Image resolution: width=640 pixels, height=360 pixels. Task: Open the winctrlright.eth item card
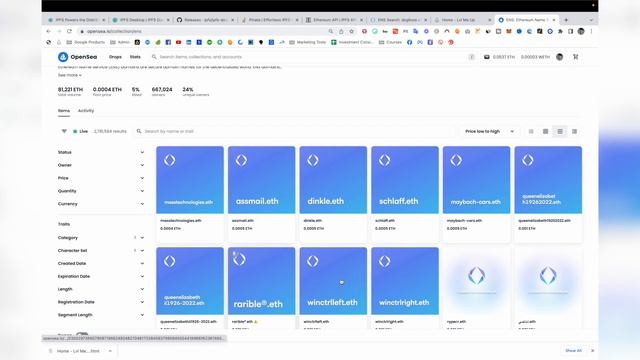pos(405,288)
